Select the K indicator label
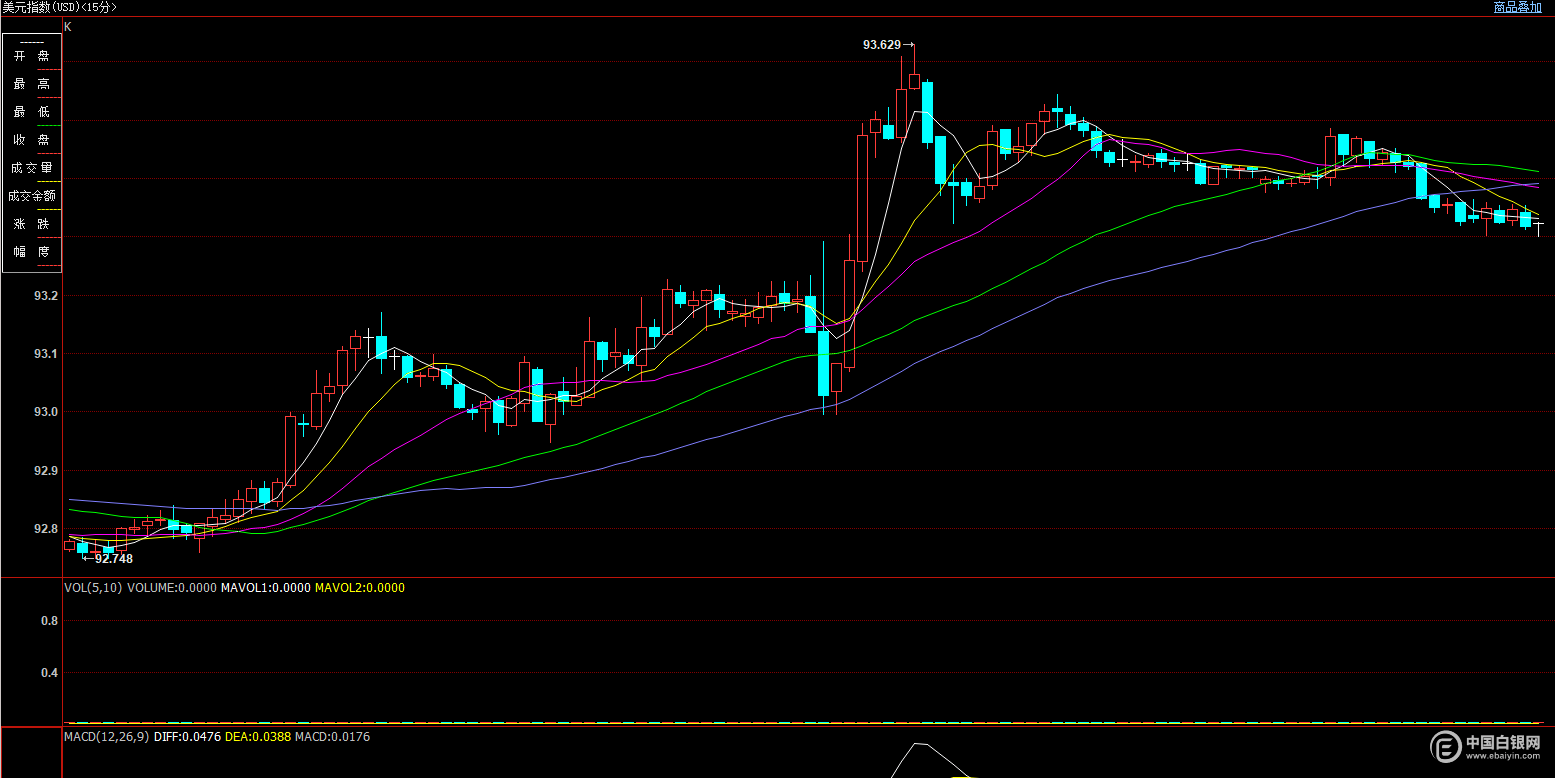The image size is (1555, 778). click(68, 27)
